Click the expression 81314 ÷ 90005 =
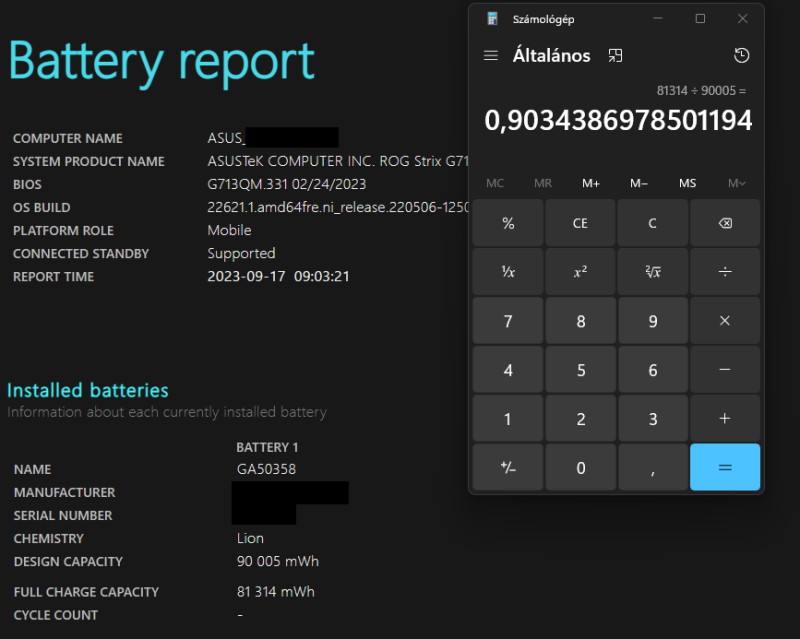This screenshot has height=639, width=800. 701,91
